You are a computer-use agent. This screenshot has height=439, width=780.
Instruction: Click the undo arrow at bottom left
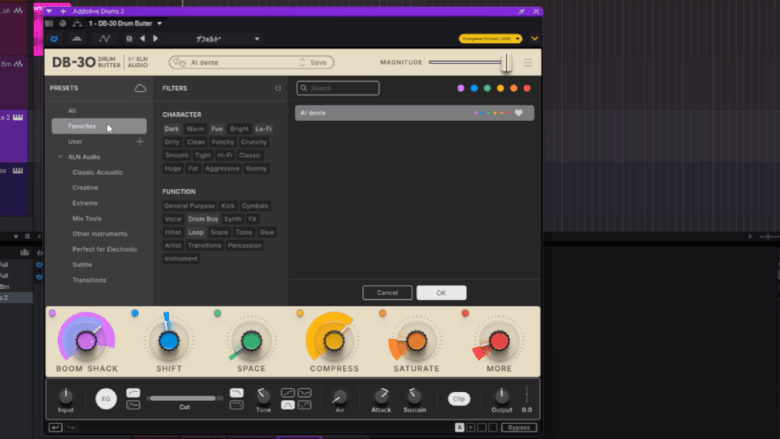pos(55,427)
